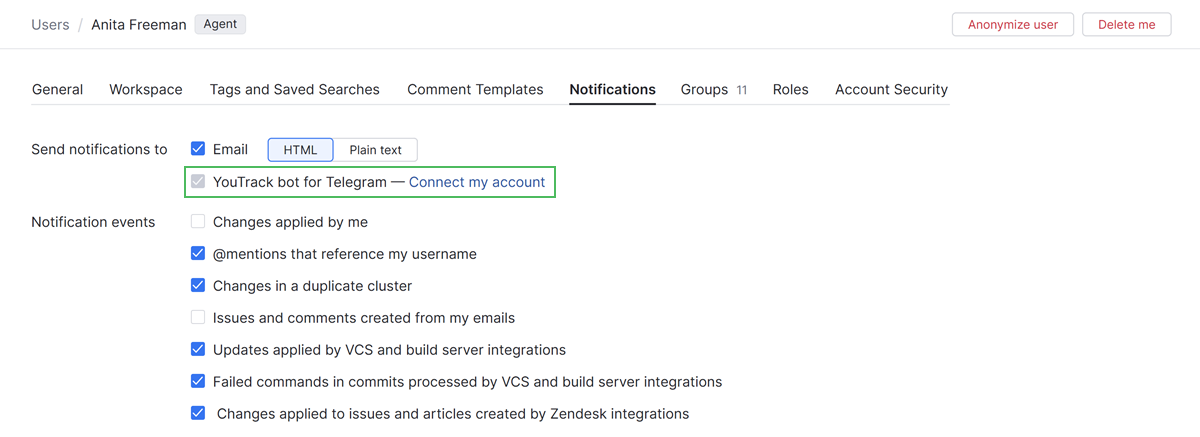Check 'Changes applied by me' option
Viewport: 1200px width, 437px height.
198,222
